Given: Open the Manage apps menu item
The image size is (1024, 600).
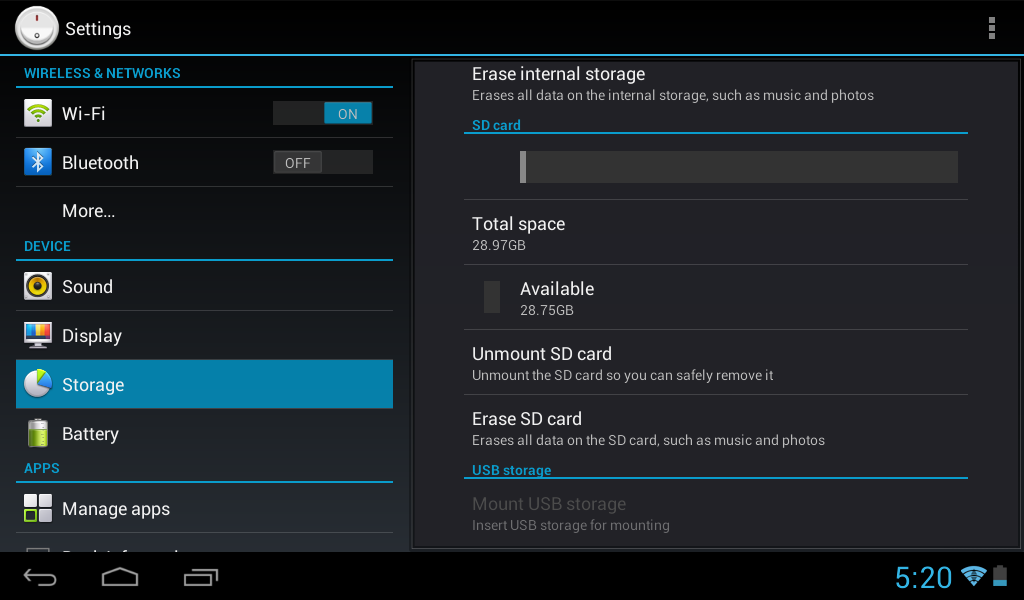Looking at the screenshot, I should point(204,508).
